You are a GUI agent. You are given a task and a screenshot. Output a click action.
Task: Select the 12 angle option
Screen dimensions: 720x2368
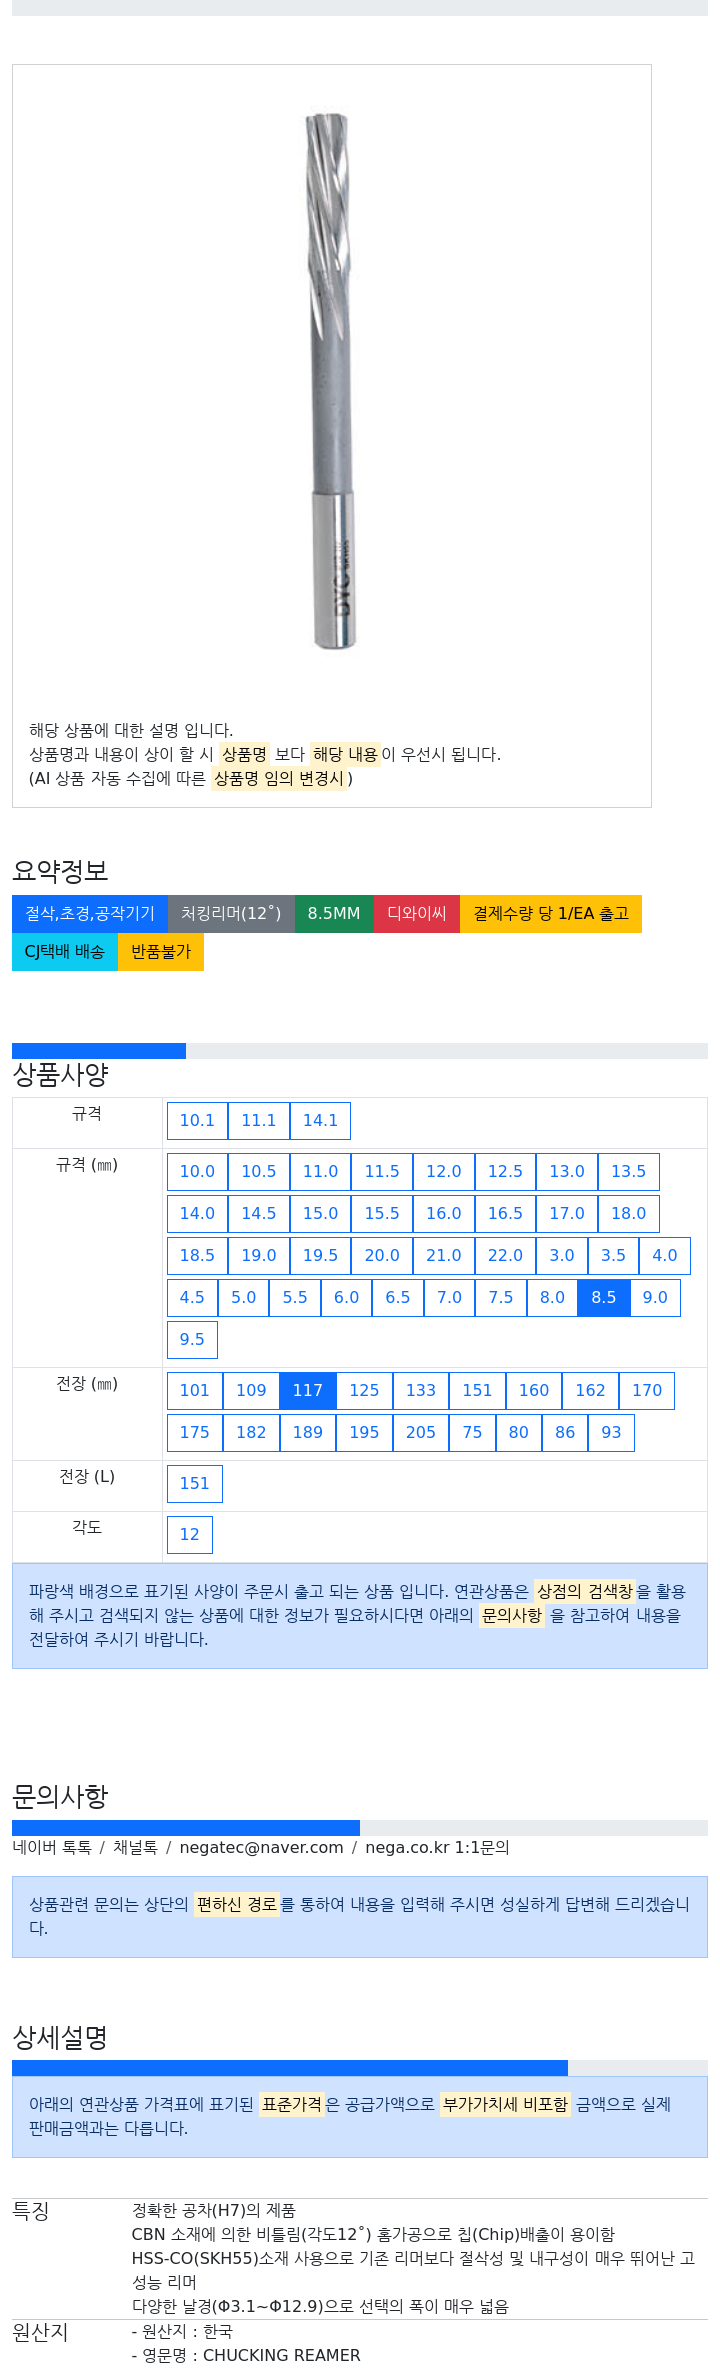point(190,1535)
